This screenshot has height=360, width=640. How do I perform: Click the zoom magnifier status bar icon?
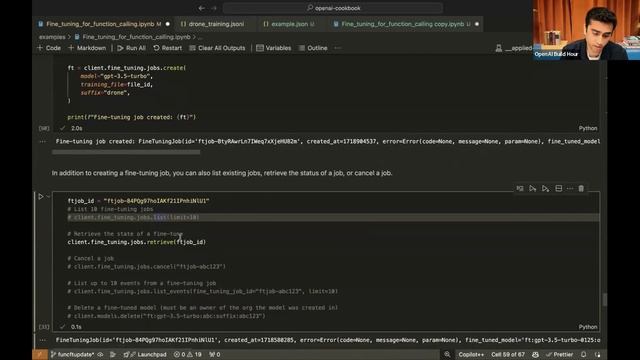pyautogui.click(x=447, y=354)
